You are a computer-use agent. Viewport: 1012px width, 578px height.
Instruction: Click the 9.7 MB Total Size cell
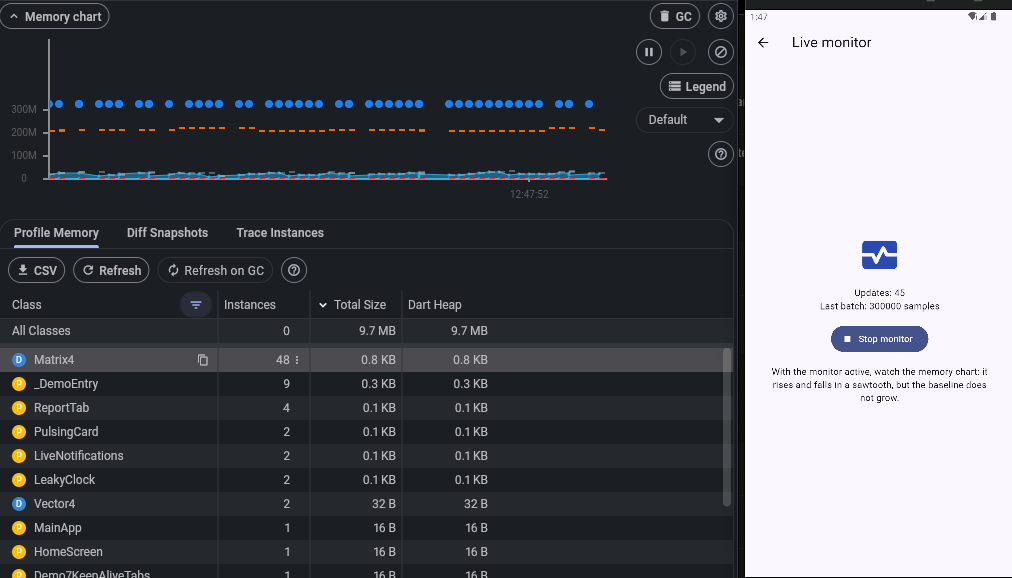pyautogui.click(x=356, y=331)
